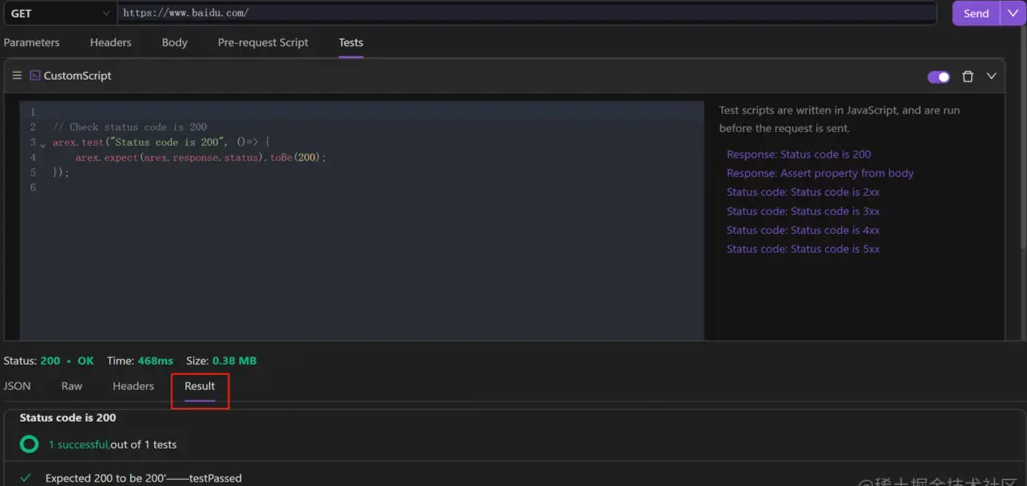Delete the CustomScript using trash icon
Image resolution: width=1027 pixels, height=486 pixels.
(967, 77)
